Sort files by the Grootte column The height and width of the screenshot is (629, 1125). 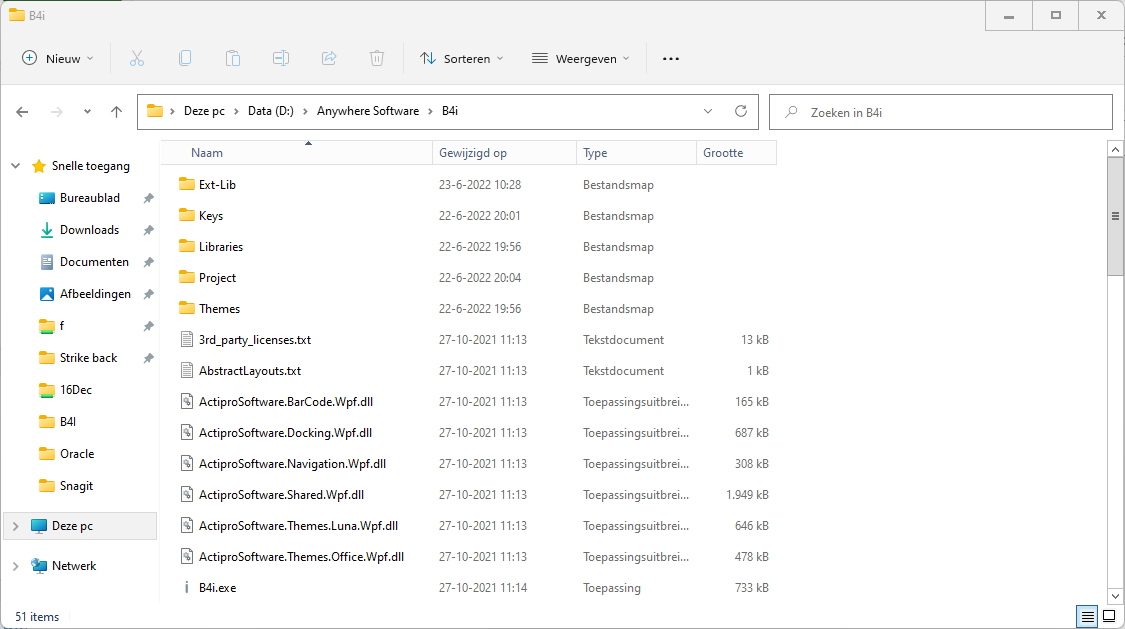click(x=723, y=153)
